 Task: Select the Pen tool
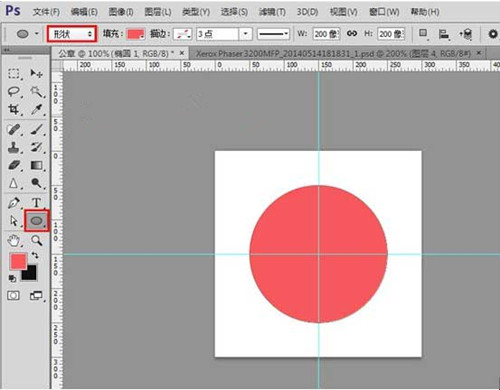(13, 203)
